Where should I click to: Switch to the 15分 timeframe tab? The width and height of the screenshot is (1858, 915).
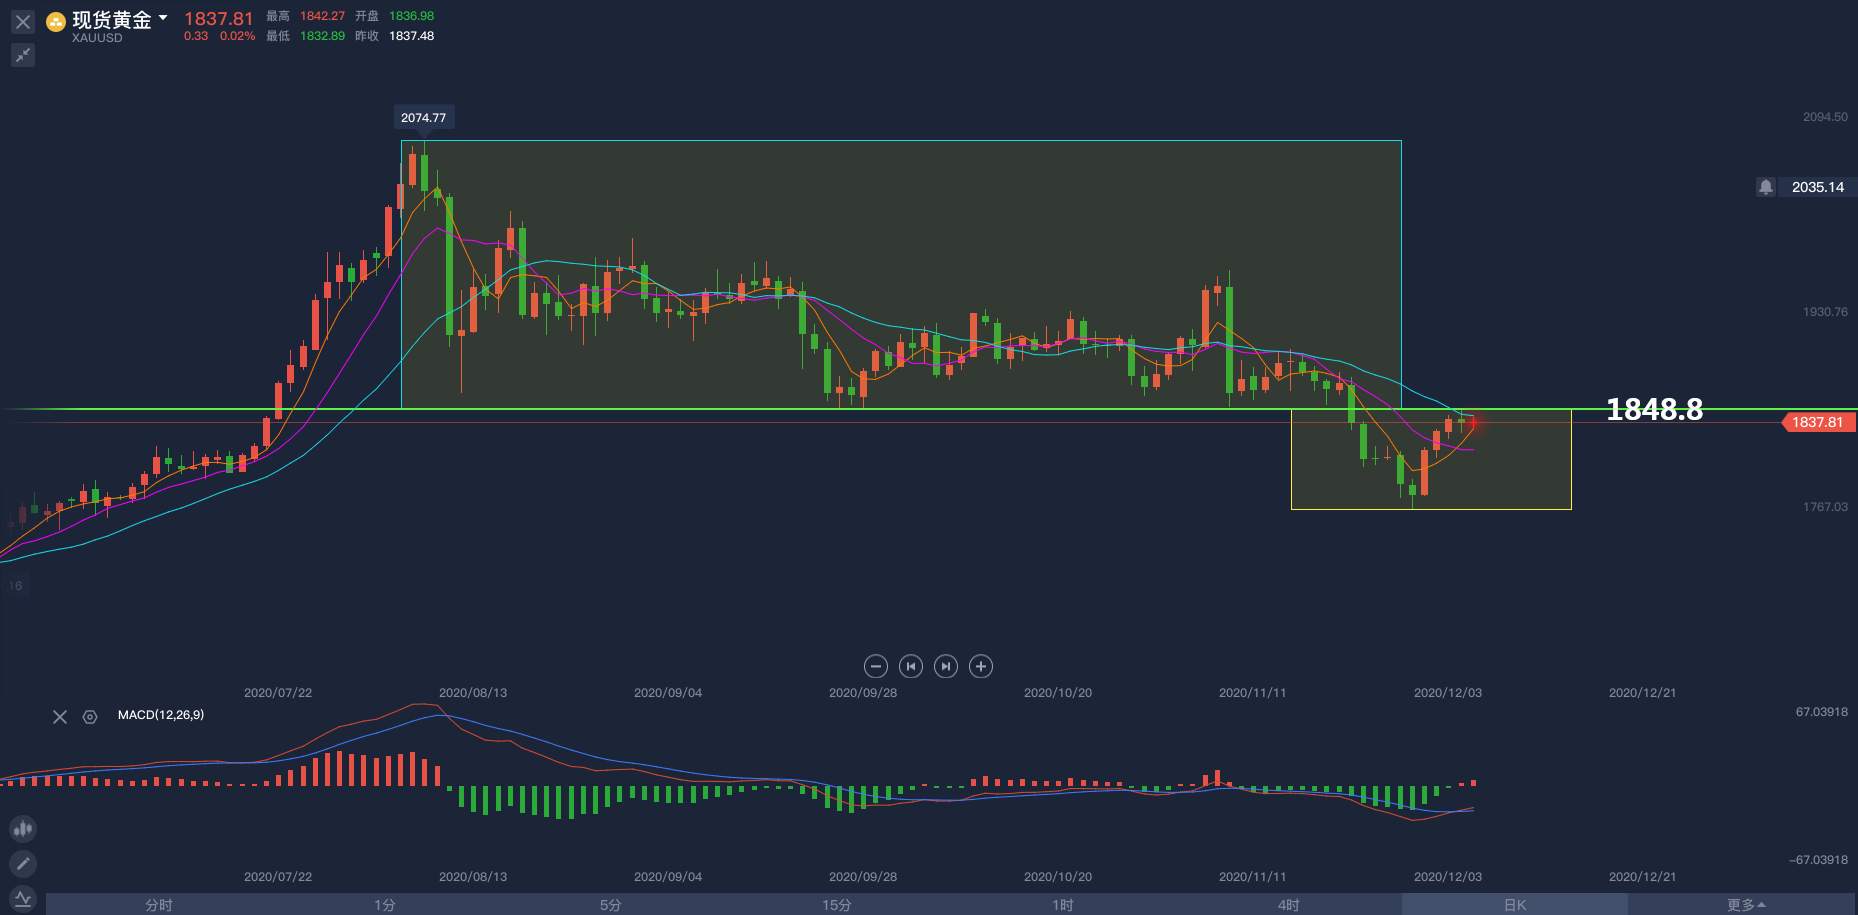tap(837, 905)
